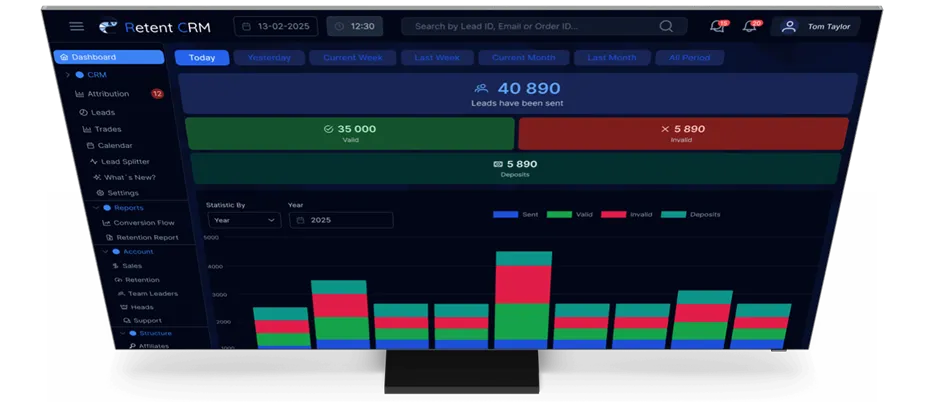
Task: Open Dashboard in the sidebar
Action: coord(109,57)
